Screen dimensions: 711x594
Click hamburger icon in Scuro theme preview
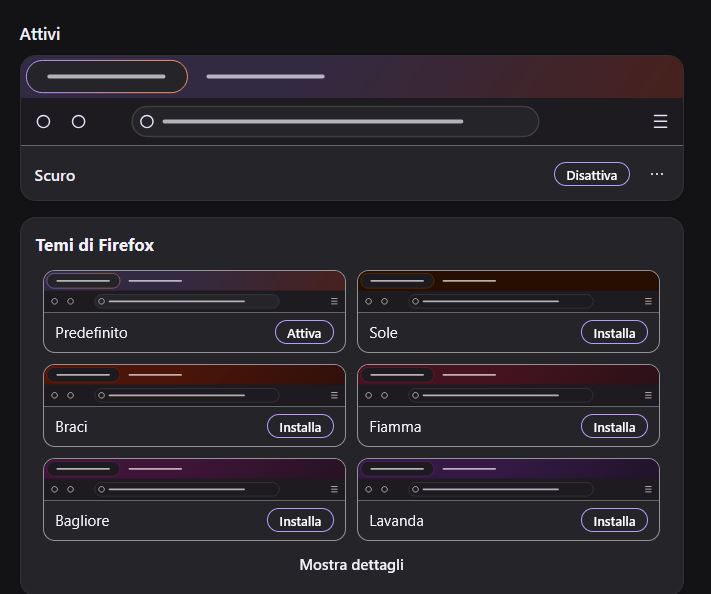point(660,122)
